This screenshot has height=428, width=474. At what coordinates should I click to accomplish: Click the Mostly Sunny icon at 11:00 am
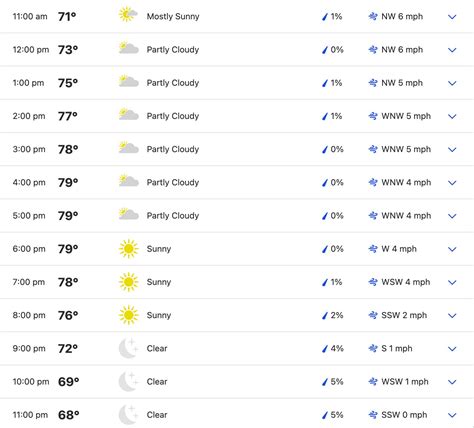(128, 15)
